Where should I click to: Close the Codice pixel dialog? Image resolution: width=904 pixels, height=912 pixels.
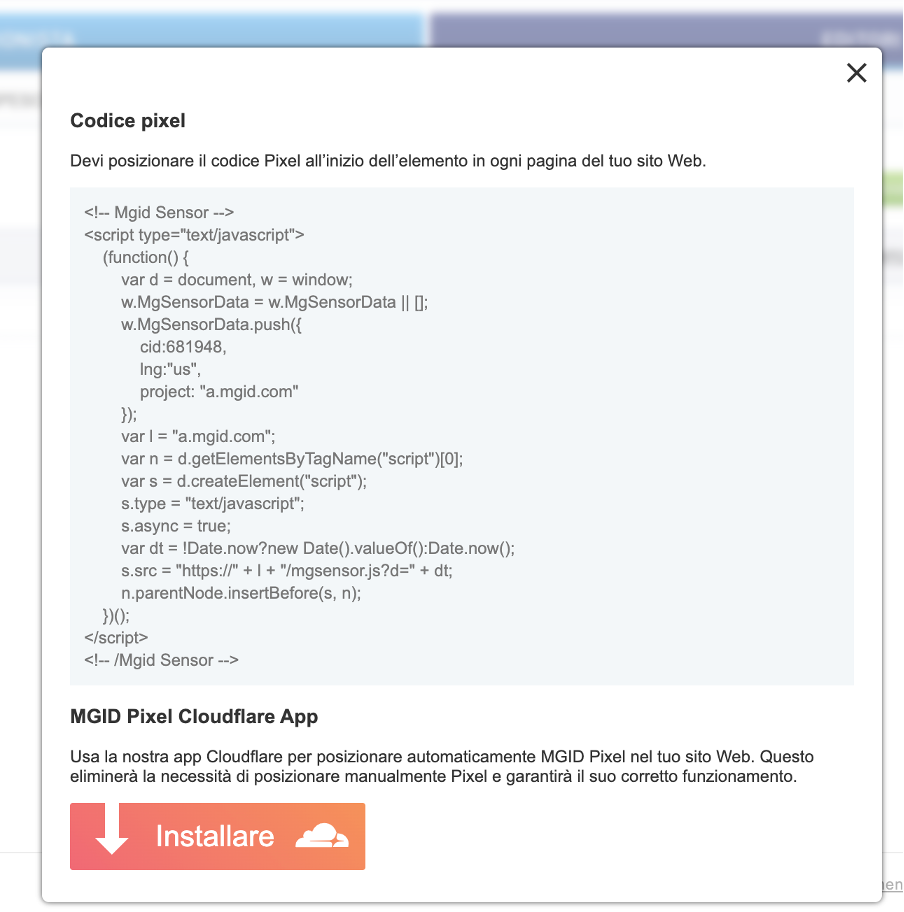[856, 73]
